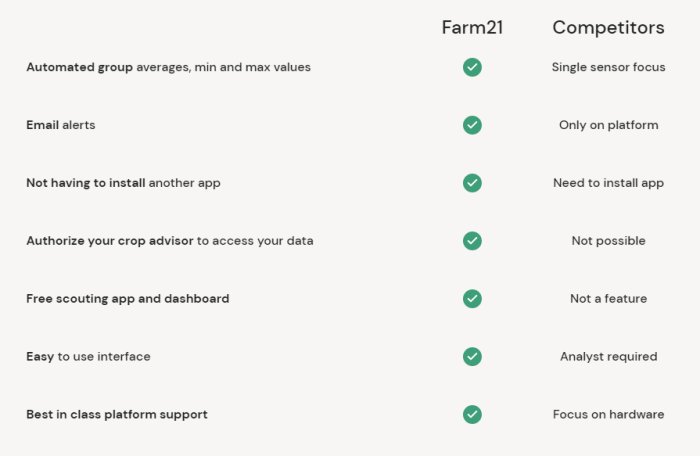Click the green checkmark for Automated group averages

point(472,67)
